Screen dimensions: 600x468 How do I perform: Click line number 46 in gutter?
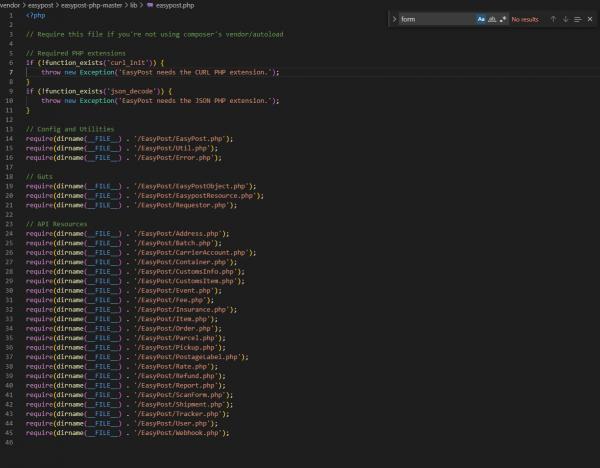point(9,443)
